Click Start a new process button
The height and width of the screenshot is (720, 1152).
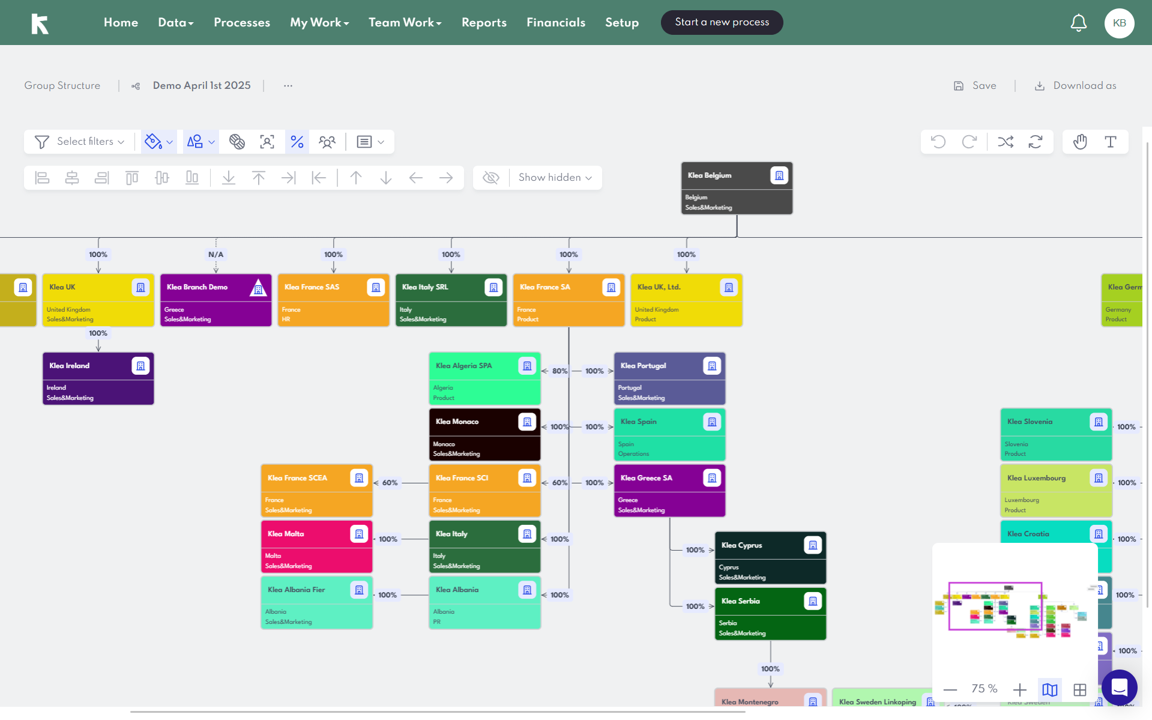pos(722,22)
